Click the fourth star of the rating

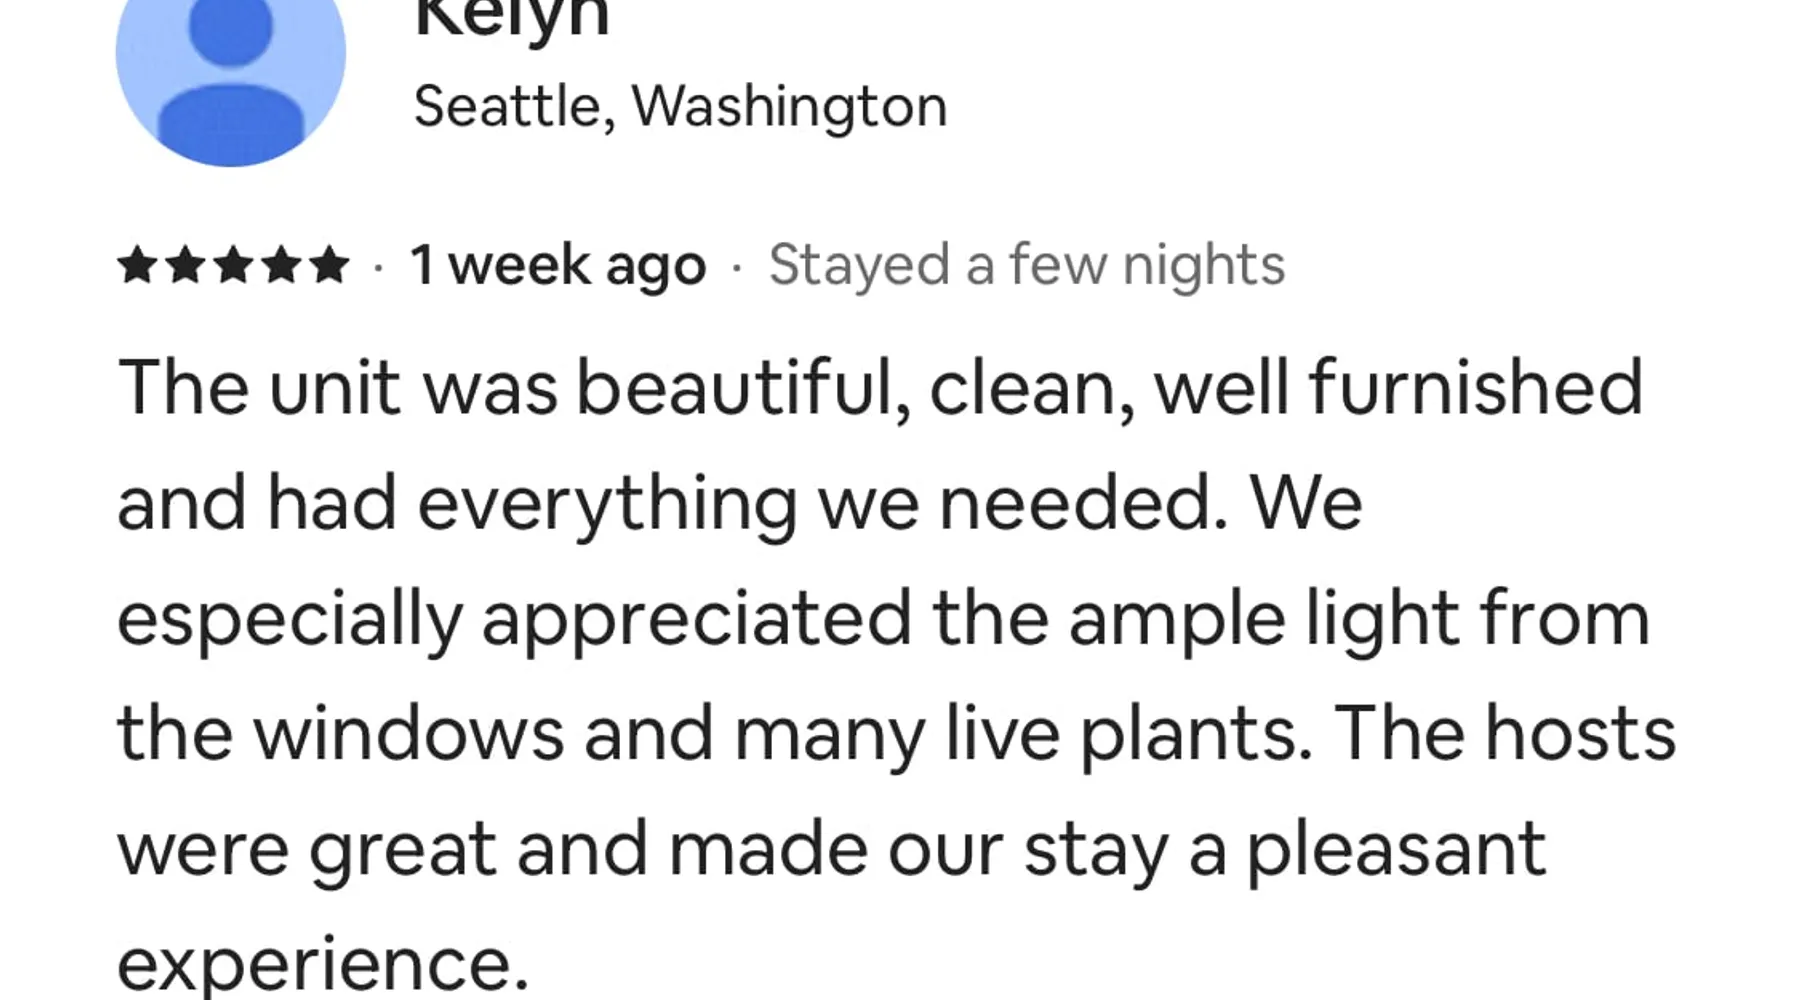[281, 266]
